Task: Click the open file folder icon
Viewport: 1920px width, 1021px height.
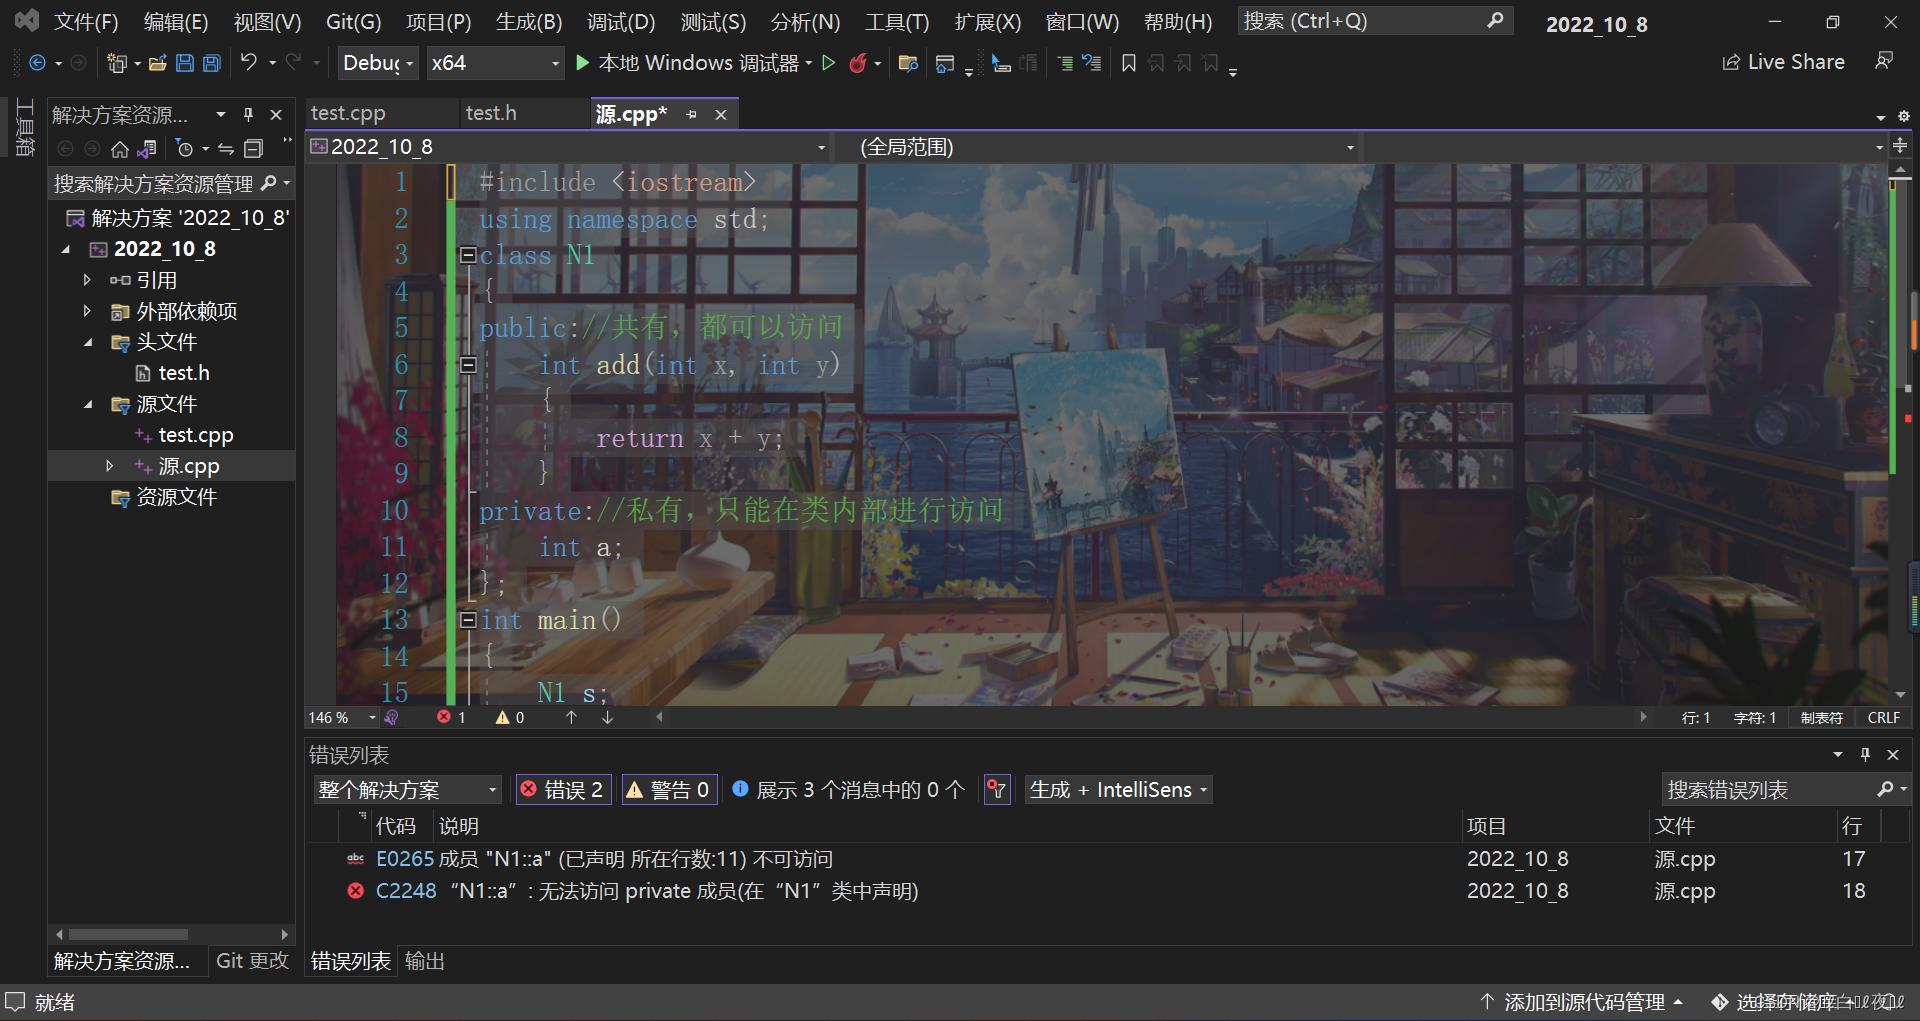Action: 157,63
